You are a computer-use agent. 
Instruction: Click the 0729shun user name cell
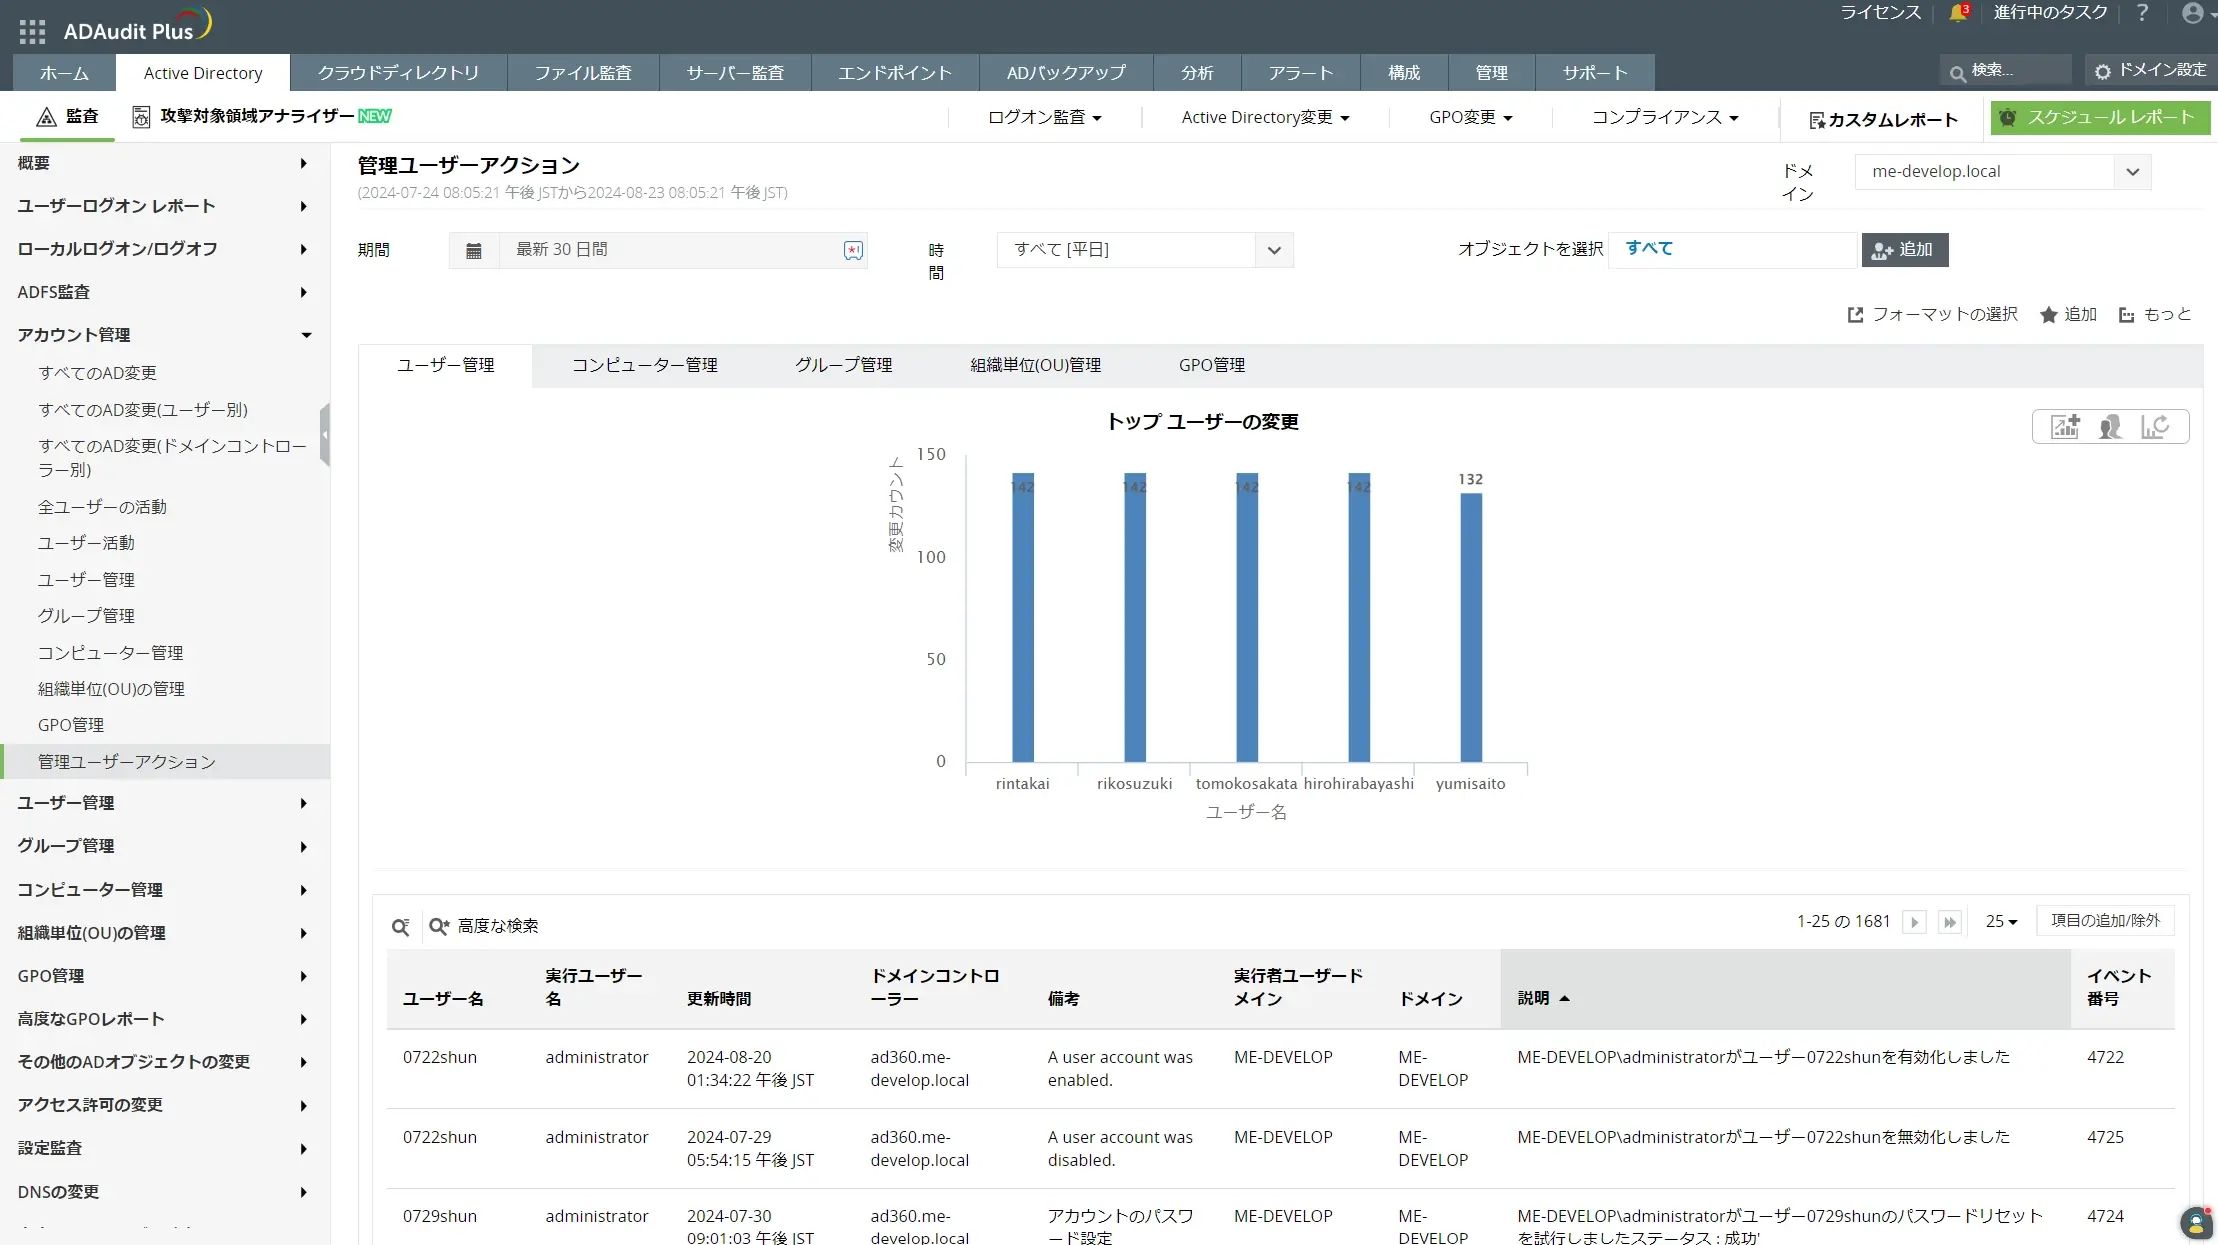[440, 1217]
